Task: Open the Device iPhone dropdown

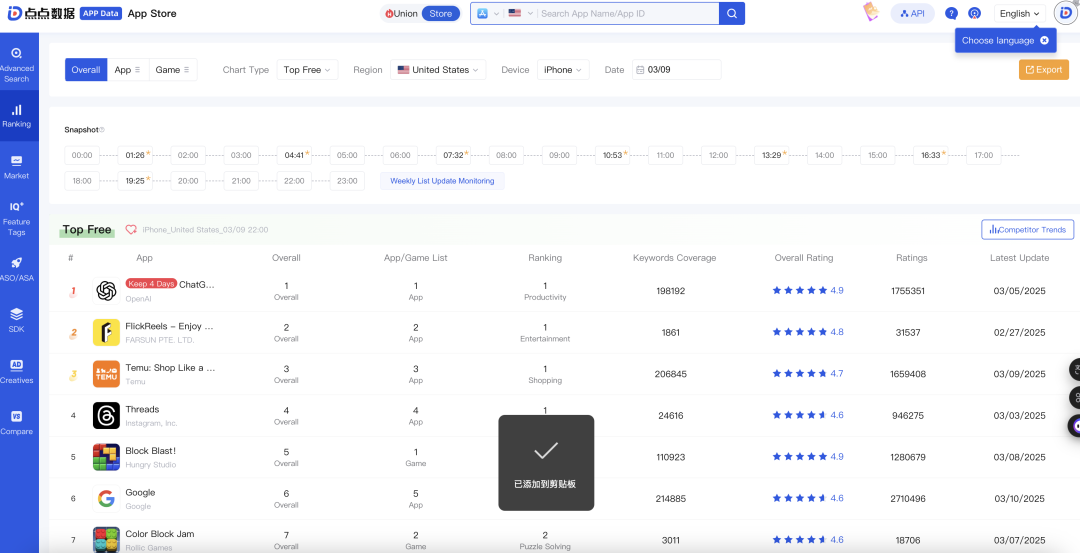Action: pos(563,70)
